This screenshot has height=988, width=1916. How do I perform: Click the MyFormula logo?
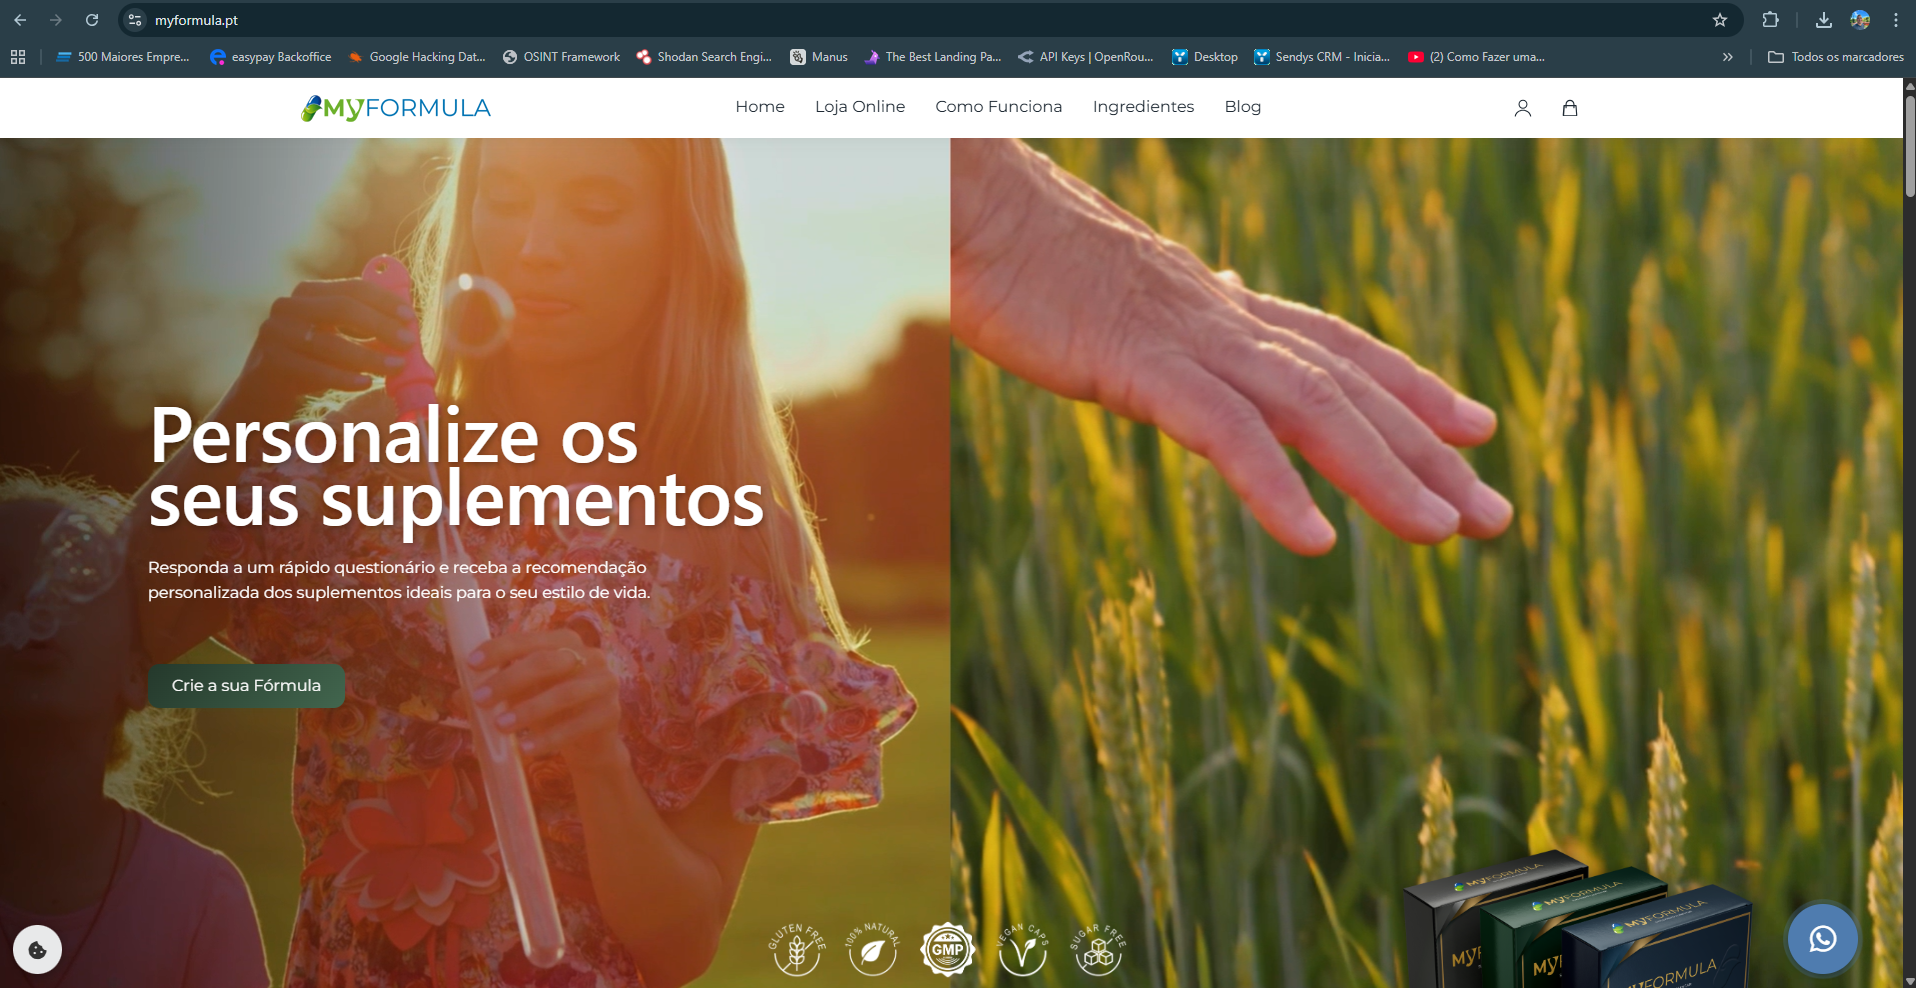pos(396,108)
